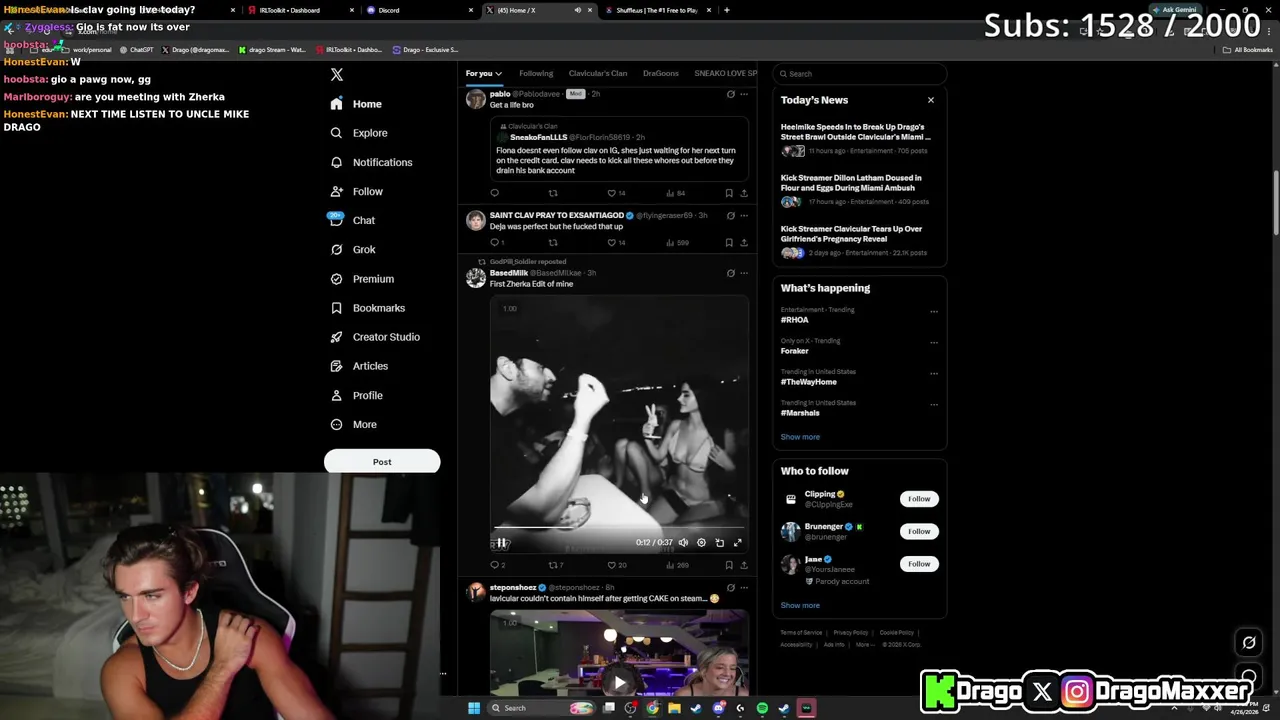Click the Windows Start button

pos(474,708)
